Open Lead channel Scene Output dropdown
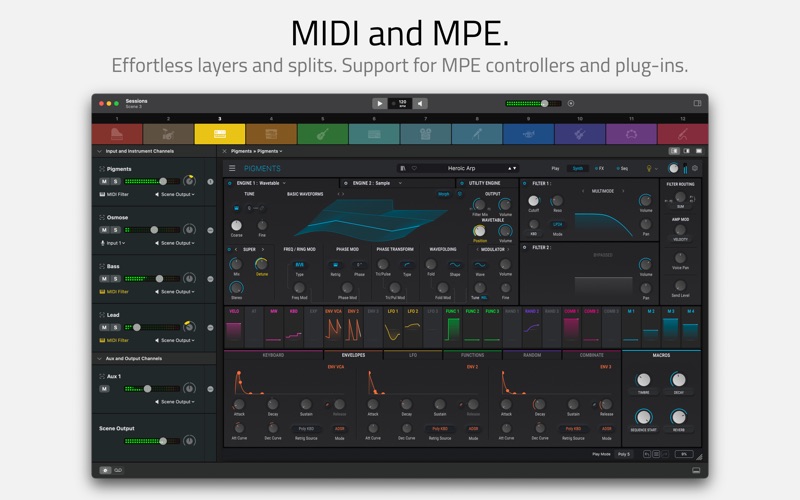The height and width of the screenshot is (500, 800). (x=175, y=340)
